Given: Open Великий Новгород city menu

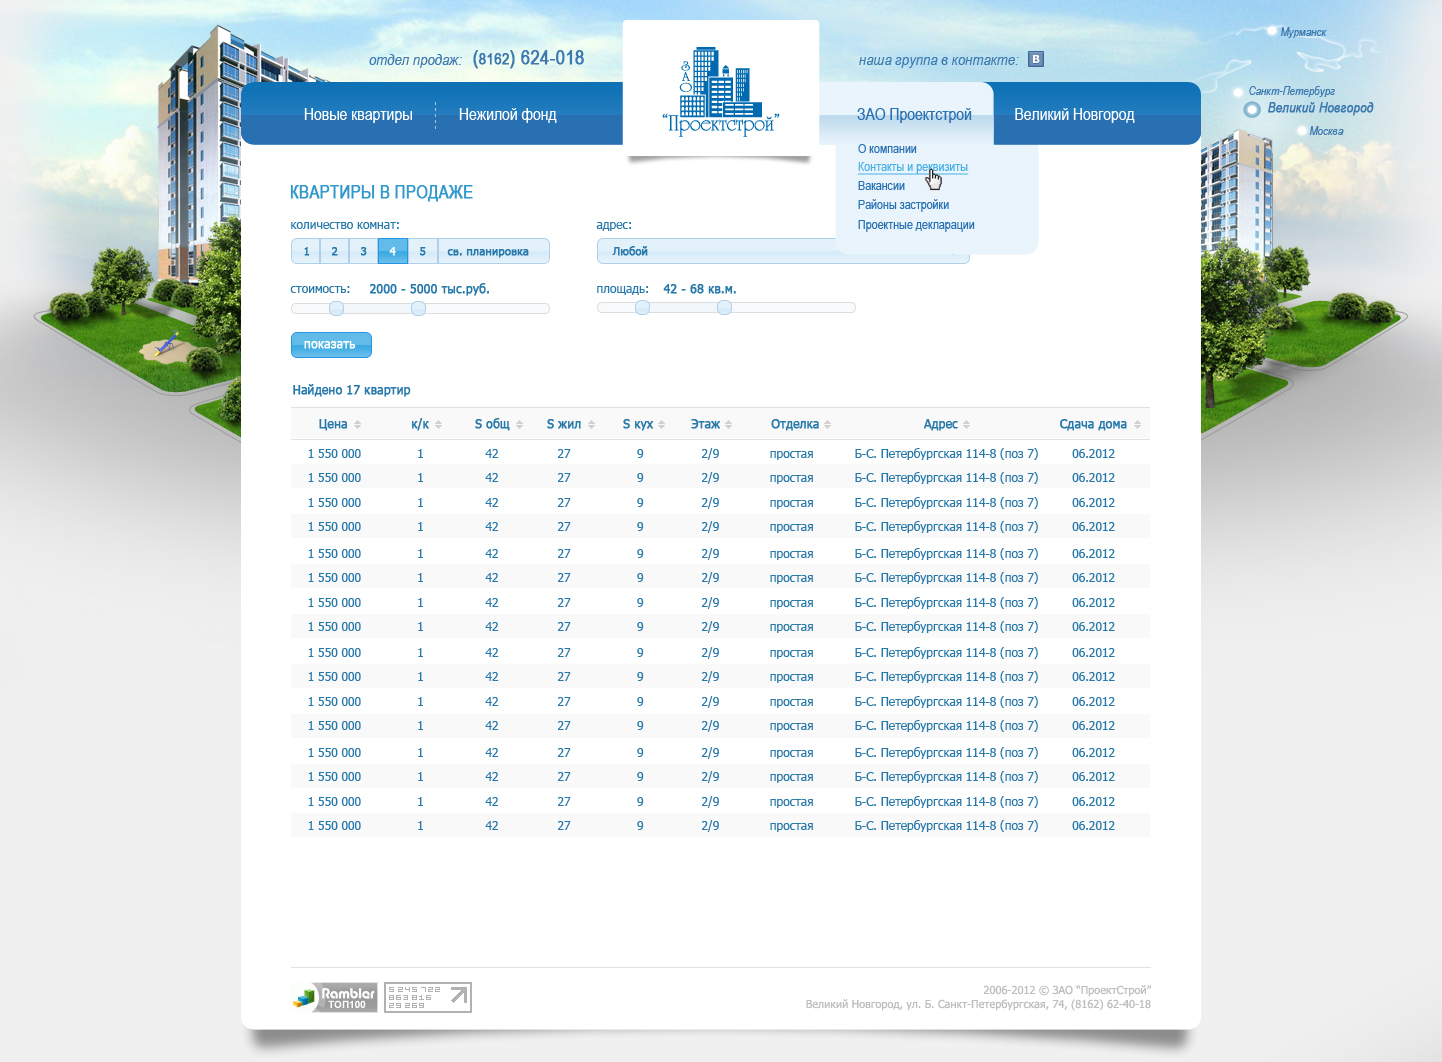Looking at the screenshot, I should click(1074, 115).
